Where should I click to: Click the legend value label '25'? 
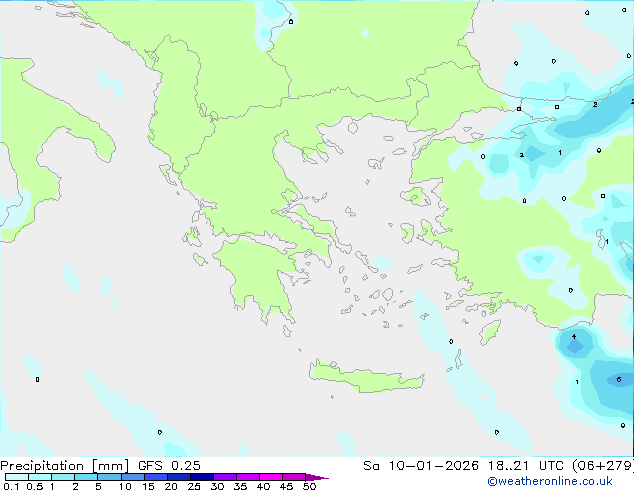tap(194, 486)
